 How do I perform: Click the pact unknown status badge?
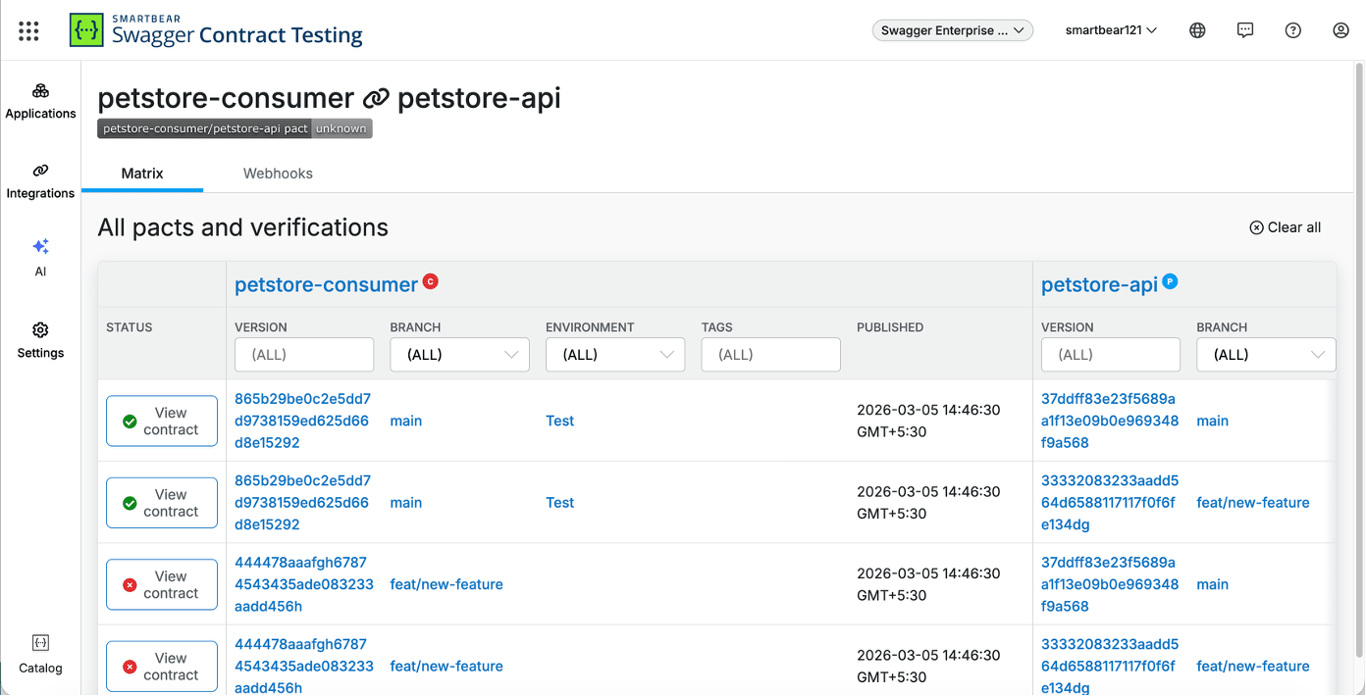pos(235,128)
